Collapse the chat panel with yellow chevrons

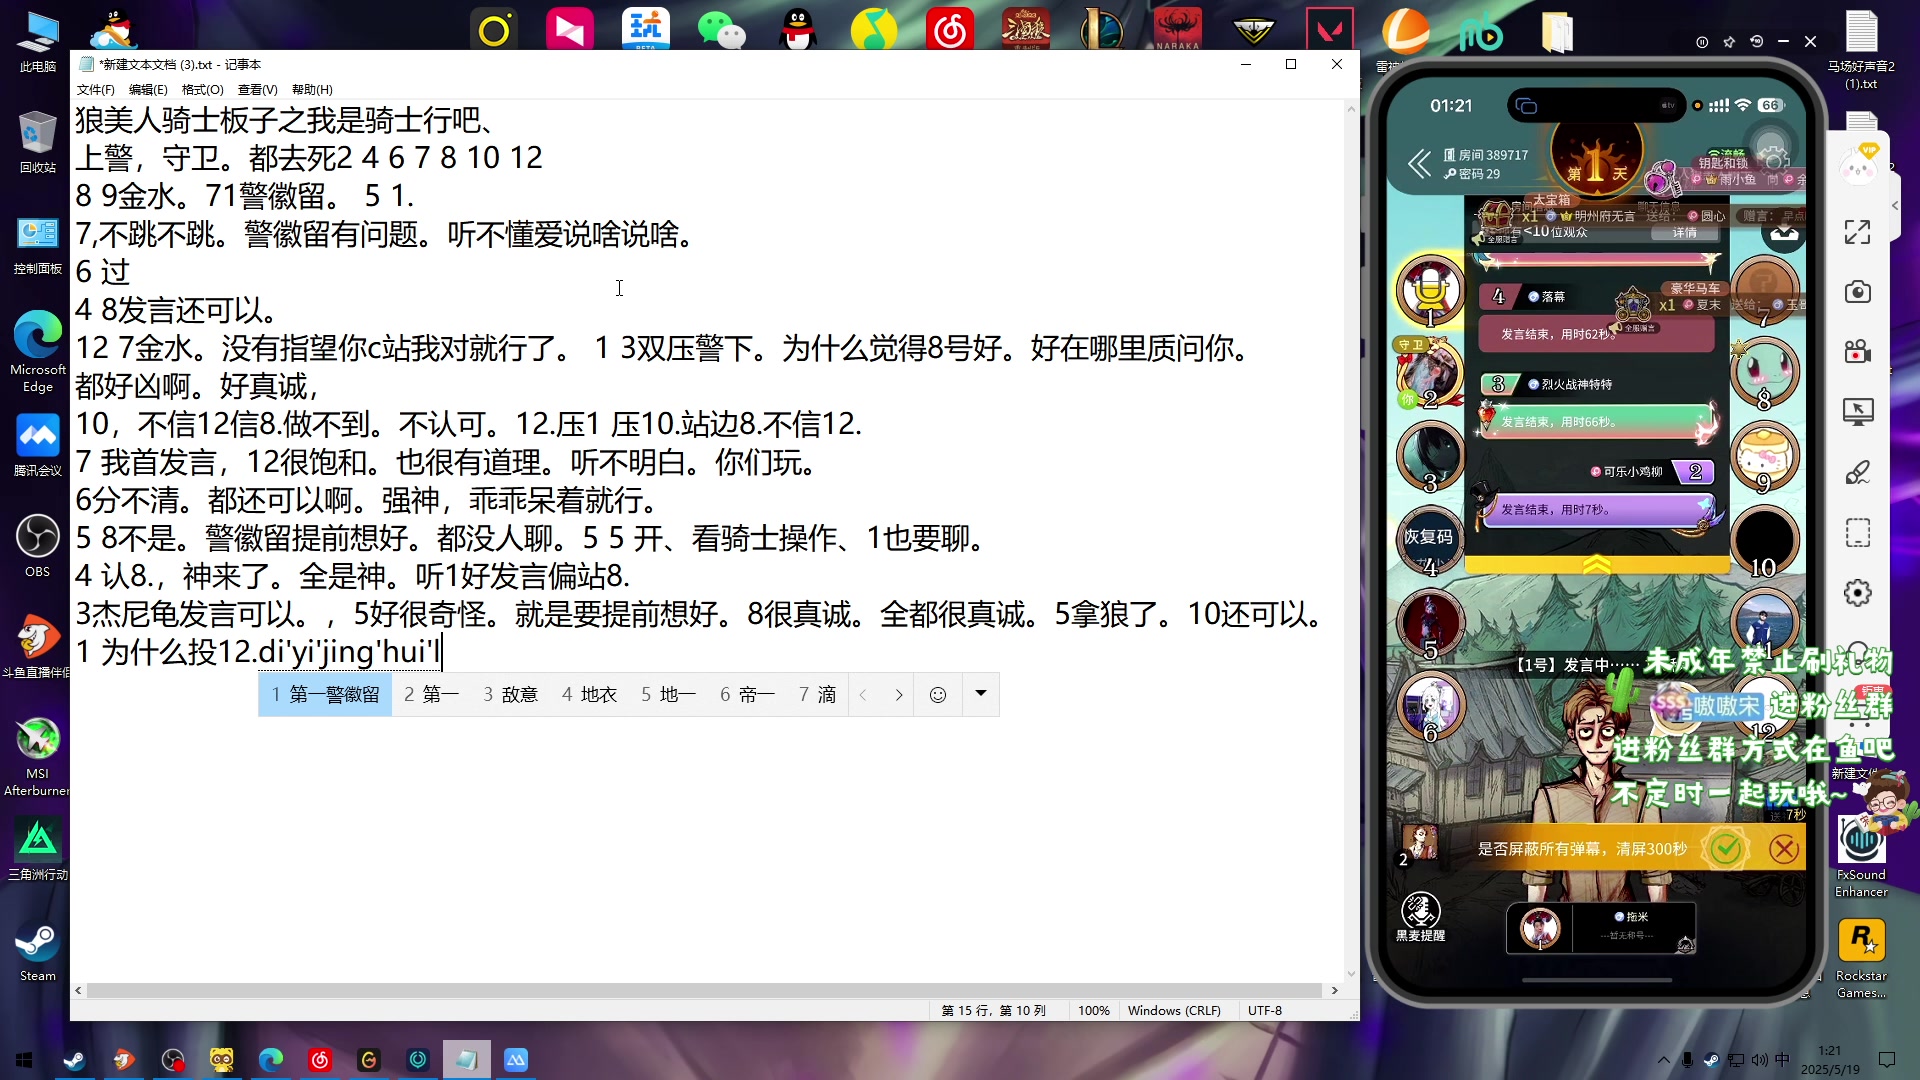(1597, 565)
